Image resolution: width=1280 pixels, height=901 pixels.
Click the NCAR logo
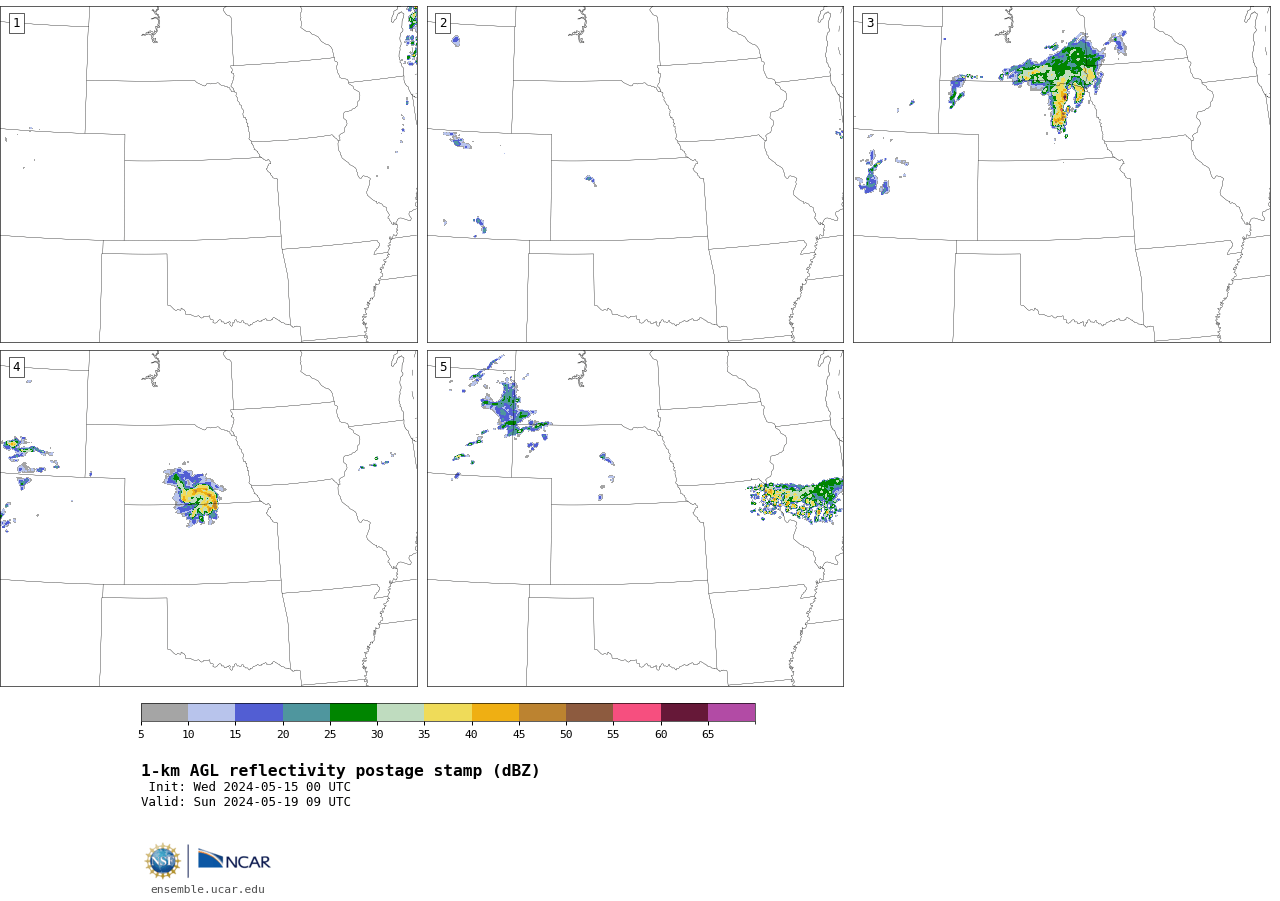pyautogui.click(x=234, y=861)
